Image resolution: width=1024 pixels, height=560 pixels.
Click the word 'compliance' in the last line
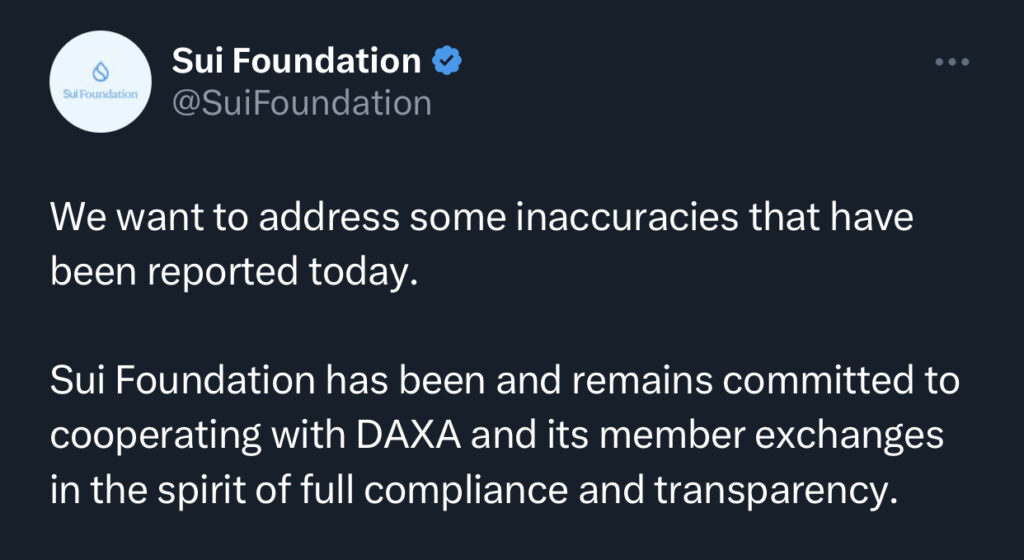coord(466,491)
